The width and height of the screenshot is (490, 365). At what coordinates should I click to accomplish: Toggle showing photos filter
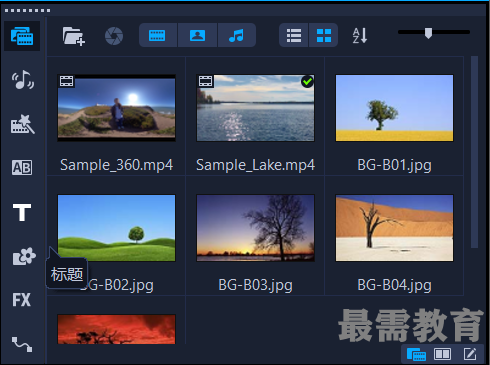197,35
